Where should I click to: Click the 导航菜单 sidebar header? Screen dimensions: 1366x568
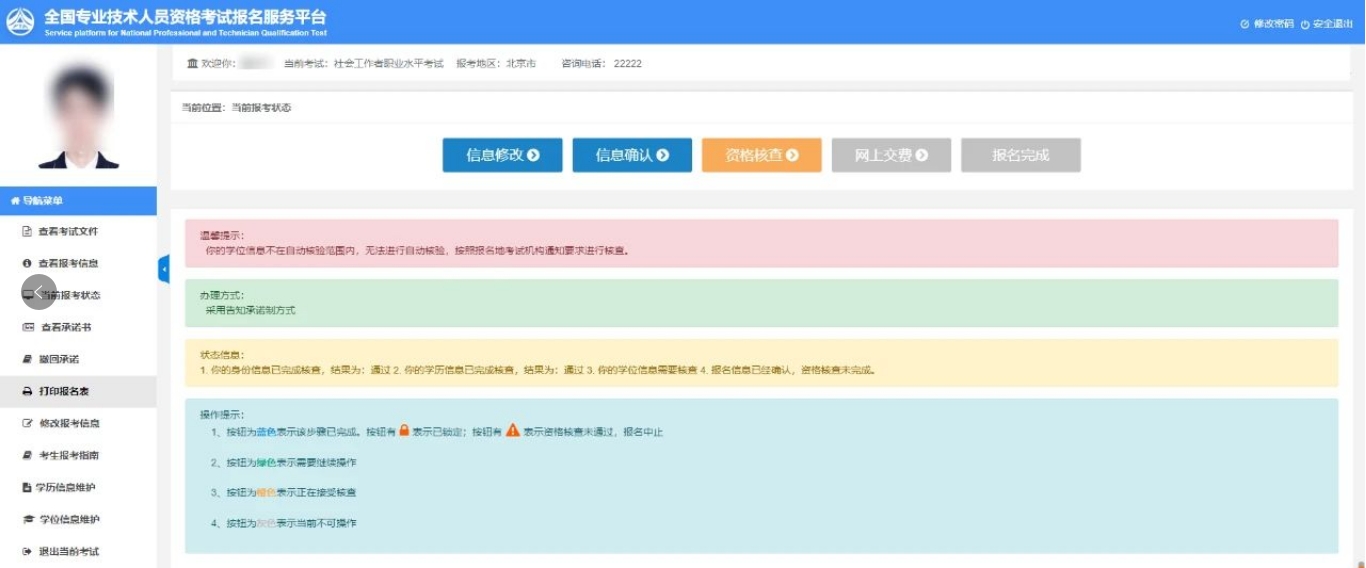78,201
